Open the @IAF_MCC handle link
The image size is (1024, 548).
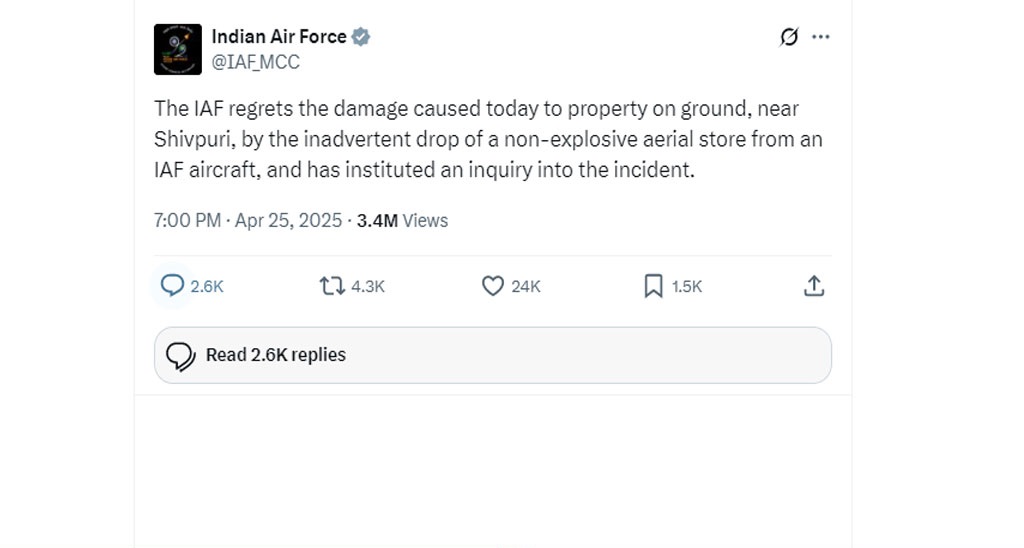pyautogui.click(x=255, y=62)
